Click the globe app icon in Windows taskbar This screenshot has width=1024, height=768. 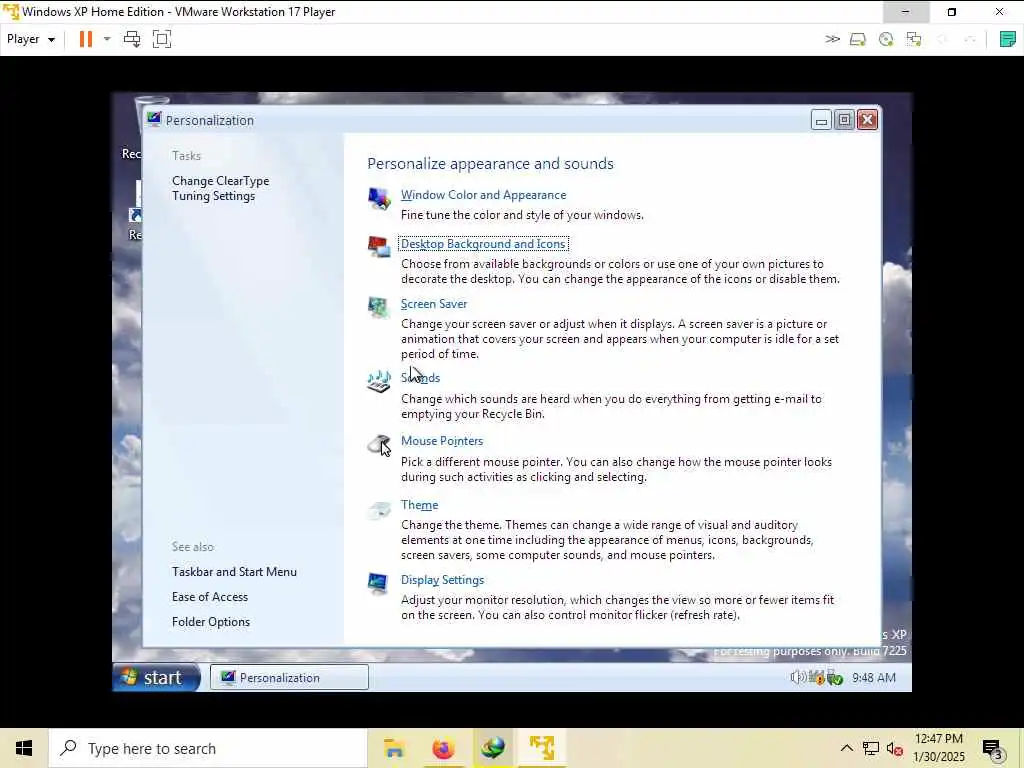point(492,748)
